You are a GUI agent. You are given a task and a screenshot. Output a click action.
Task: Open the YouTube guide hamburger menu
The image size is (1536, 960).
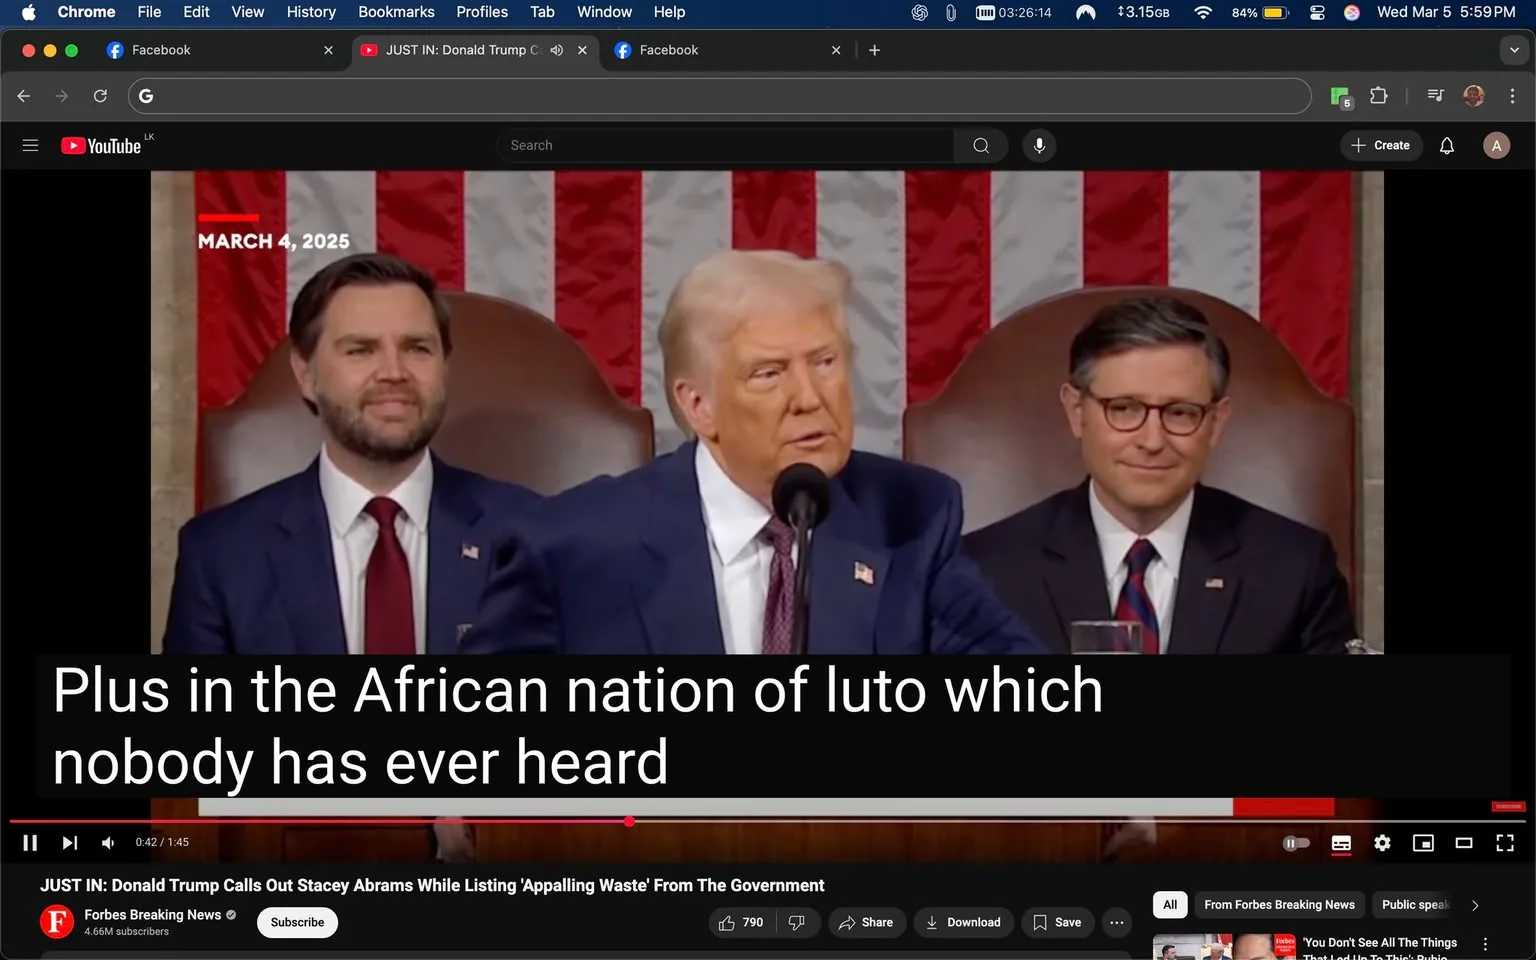30,145
